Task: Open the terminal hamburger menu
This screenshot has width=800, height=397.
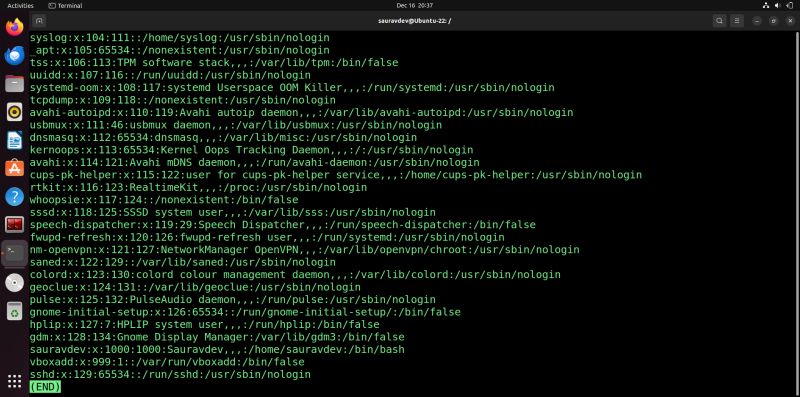Action: [x=737, y=21]
